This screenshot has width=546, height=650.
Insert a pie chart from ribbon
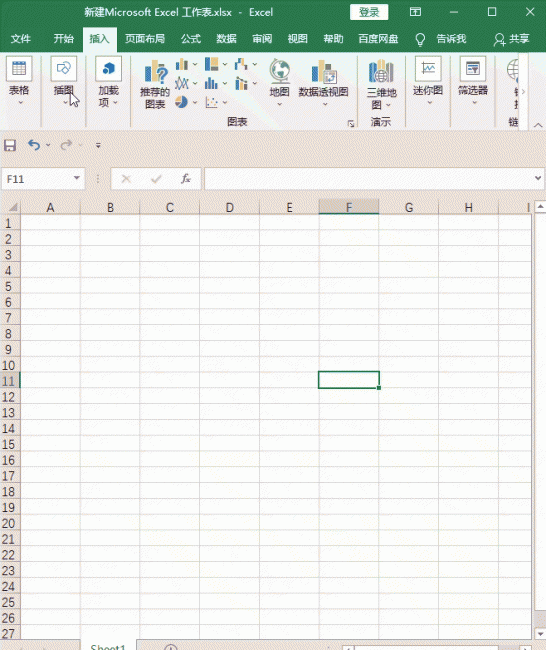181,102
